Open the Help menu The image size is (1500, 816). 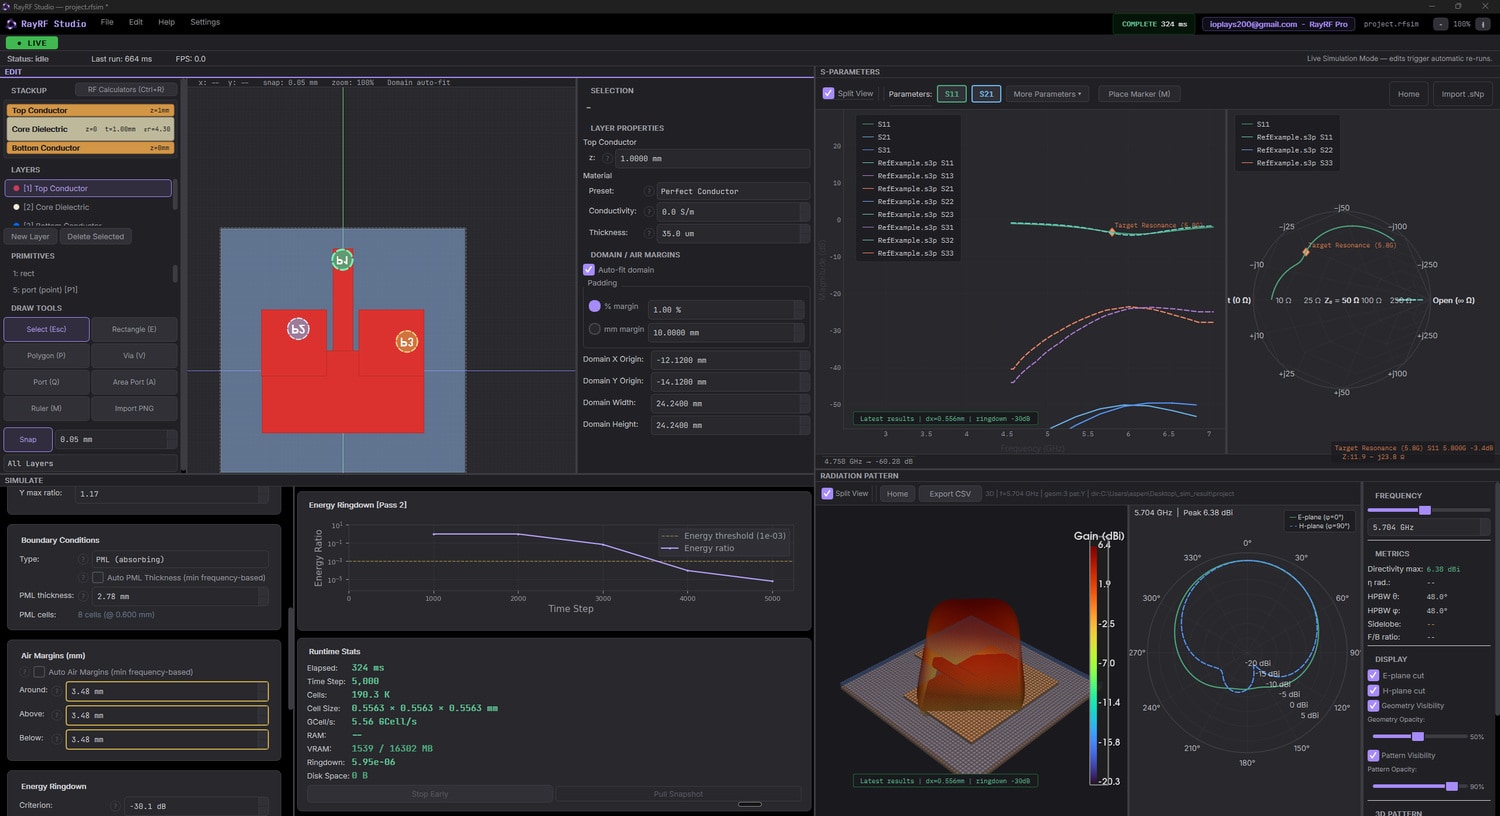click(x=167, y=22)
